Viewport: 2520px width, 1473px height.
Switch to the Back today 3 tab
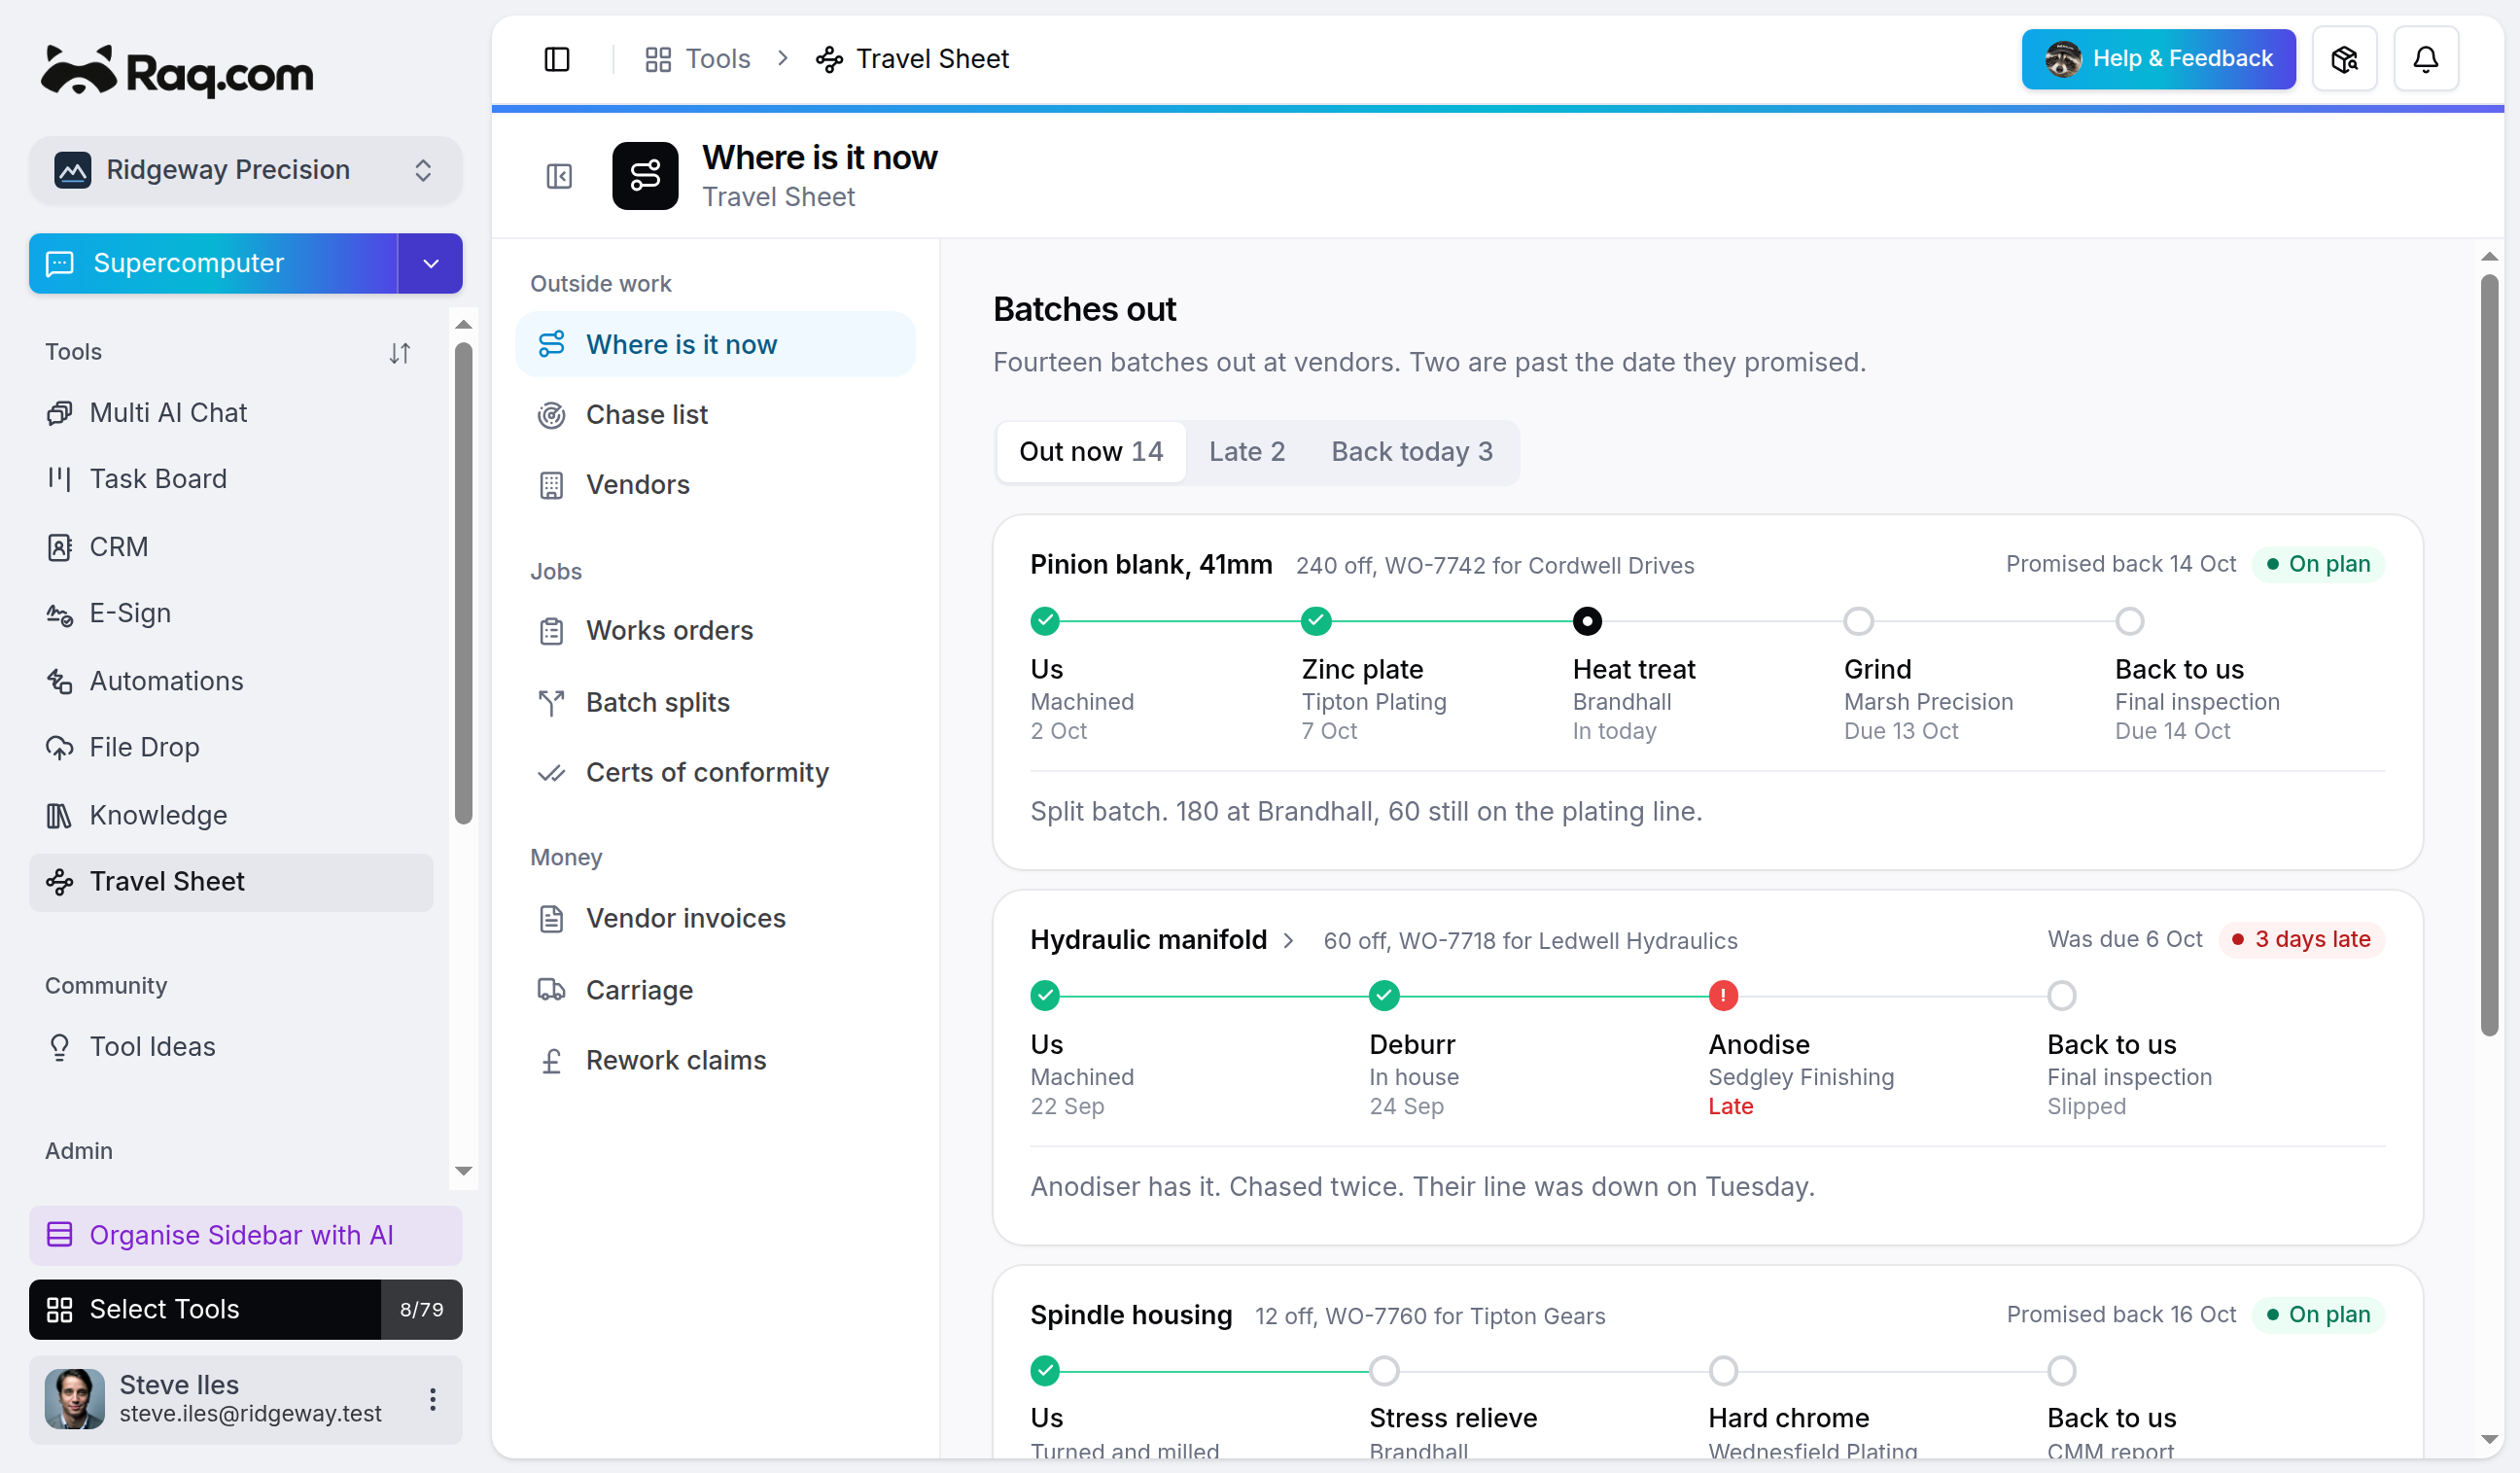pos(1411,452)
